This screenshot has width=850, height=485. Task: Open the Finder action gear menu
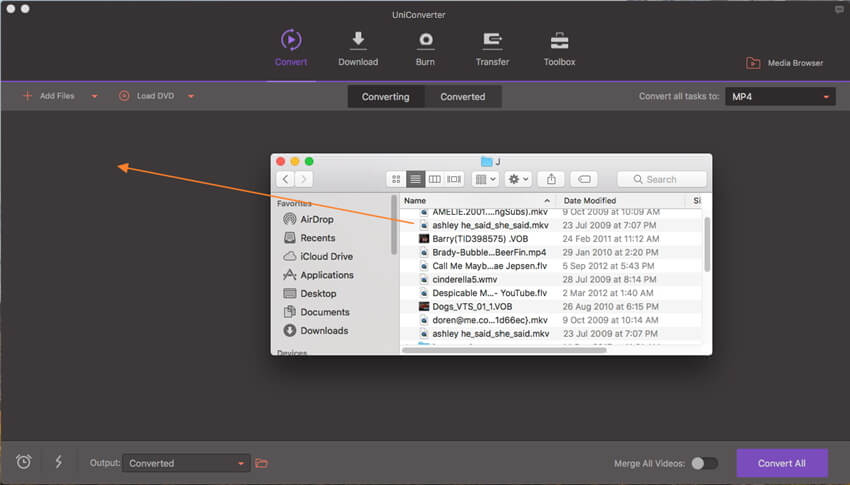[x=518, y=179]
